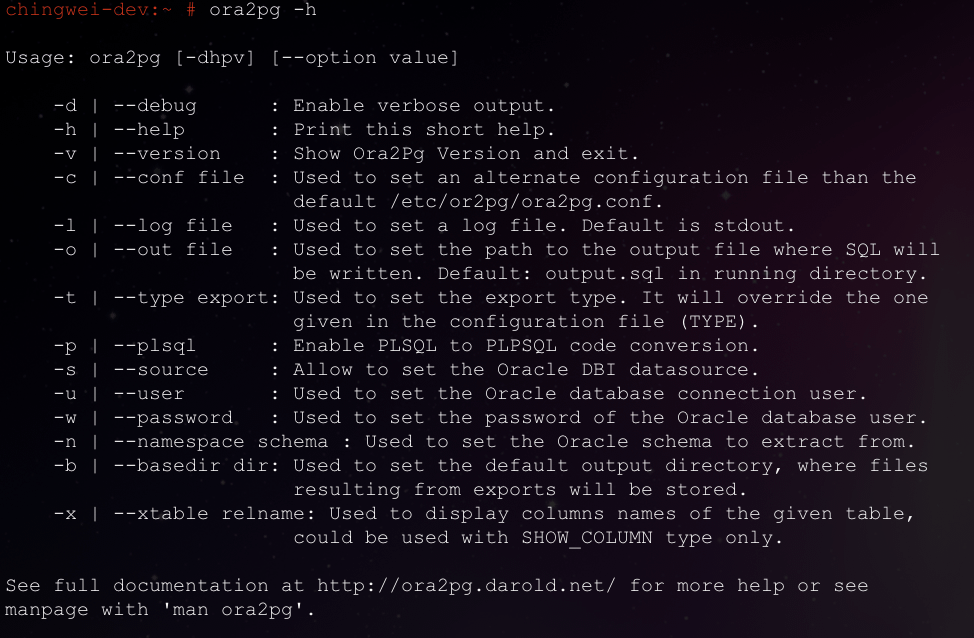Click the --help option text
This screenshot has width=974, height=638.
(x=149, y=129)
